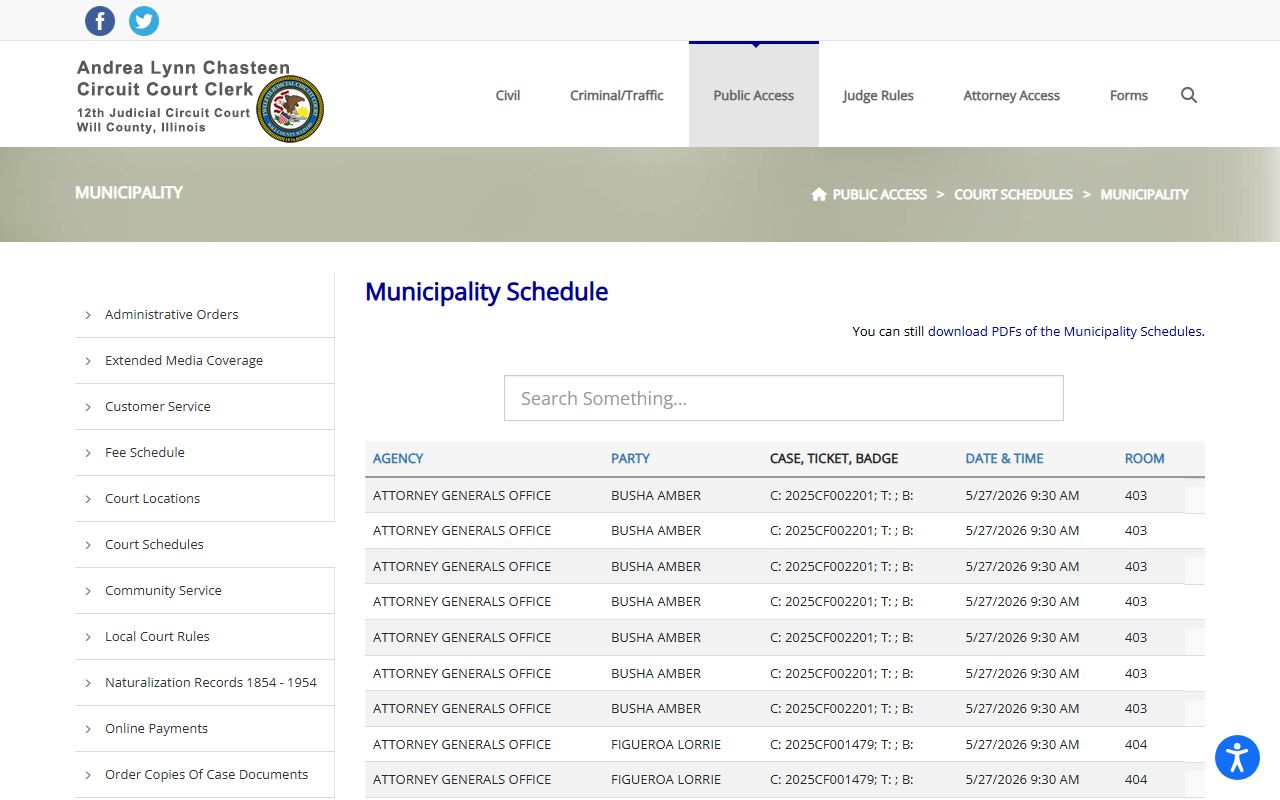Go to Public Access breadcrumb link
Image resolution: width=1280 pixels, height=800 pixels.
click(880, 194)
